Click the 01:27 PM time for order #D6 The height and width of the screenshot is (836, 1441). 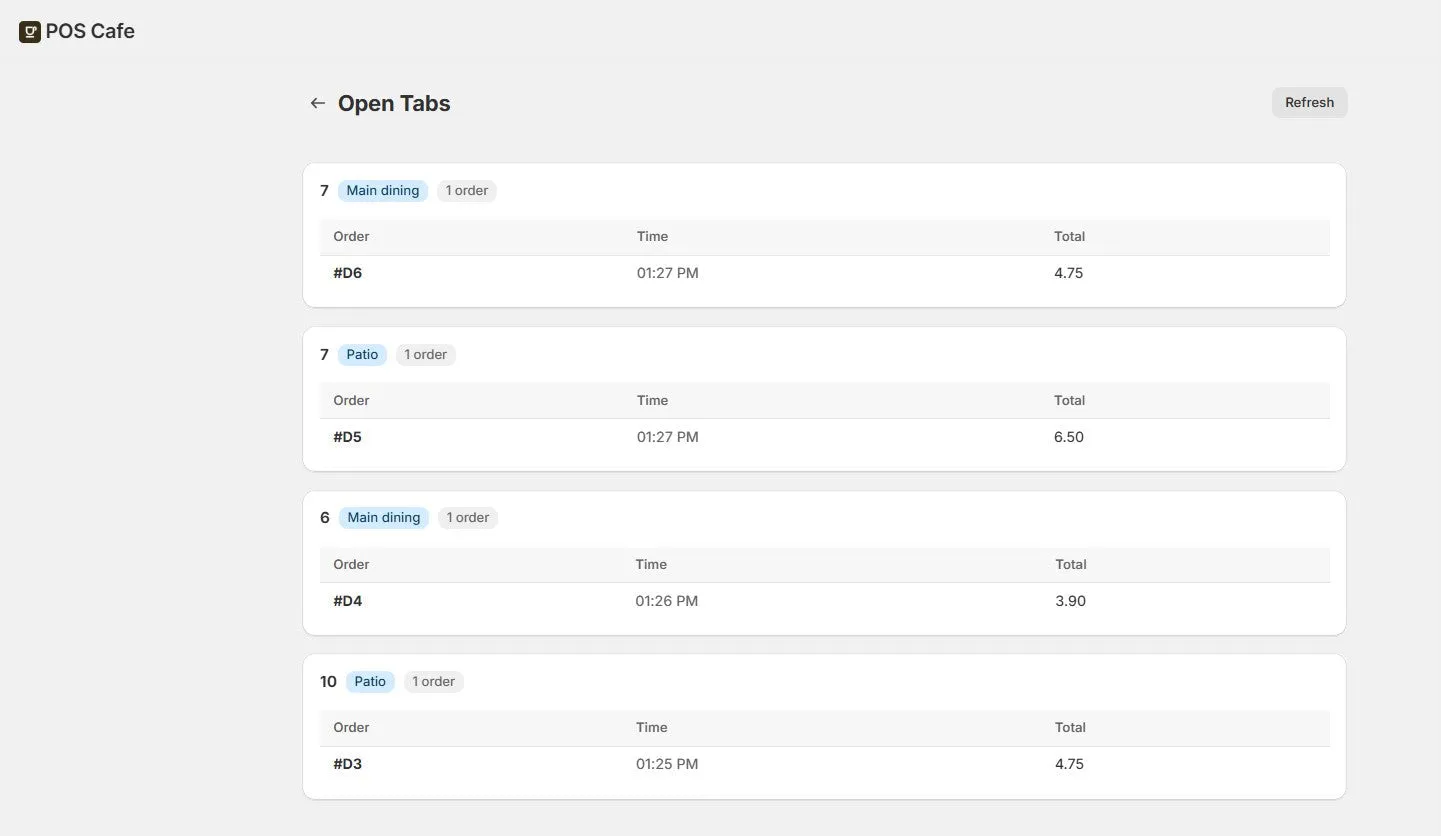pos(668,273)
